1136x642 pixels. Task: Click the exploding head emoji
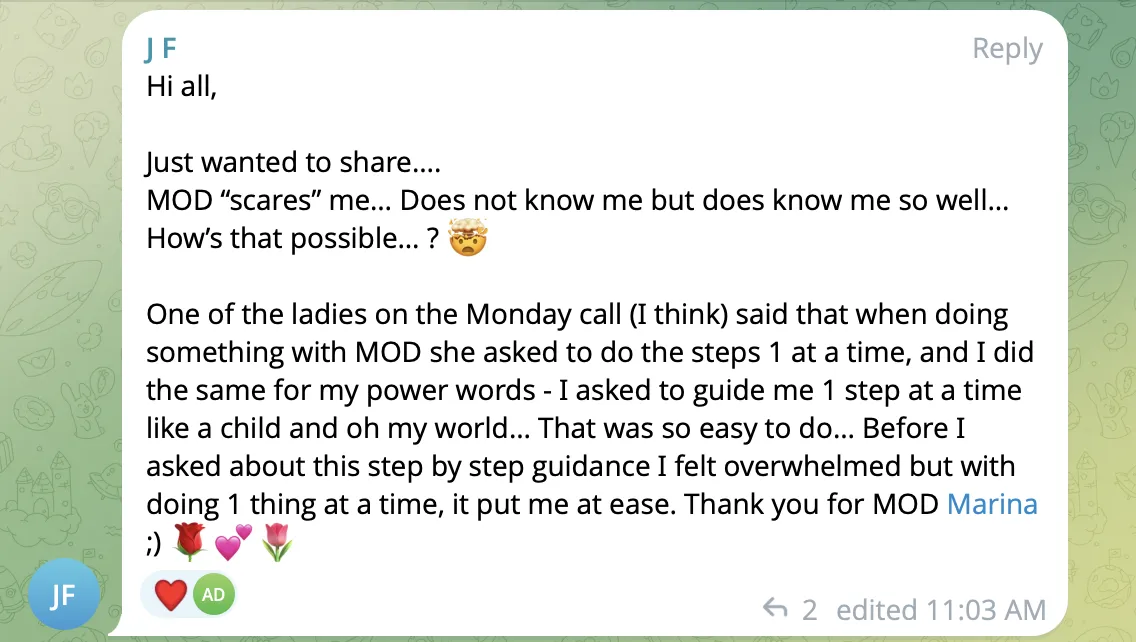point(468,237)
